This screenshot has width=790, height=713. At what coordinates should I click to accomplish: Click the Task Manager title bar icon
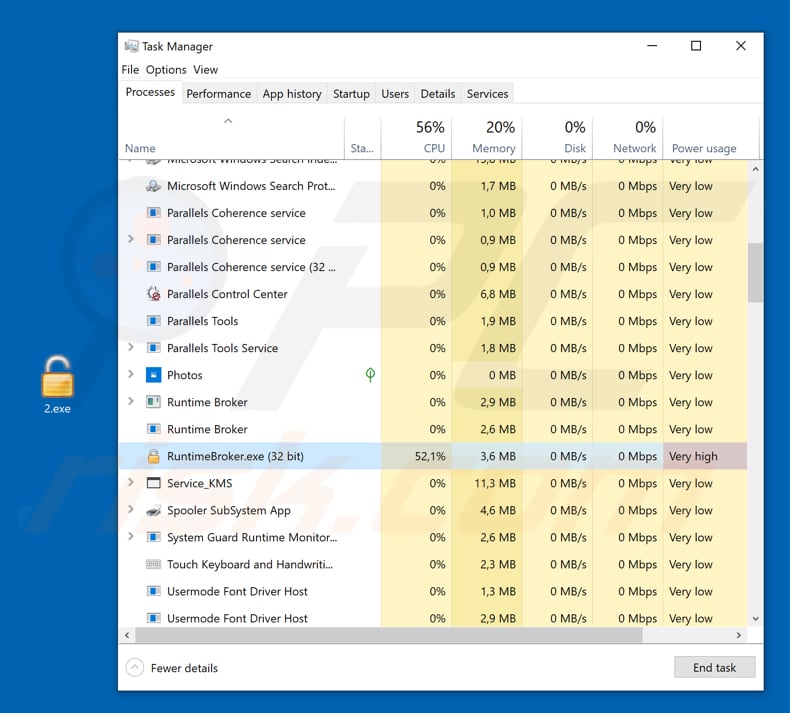click(x=131, y=46)
